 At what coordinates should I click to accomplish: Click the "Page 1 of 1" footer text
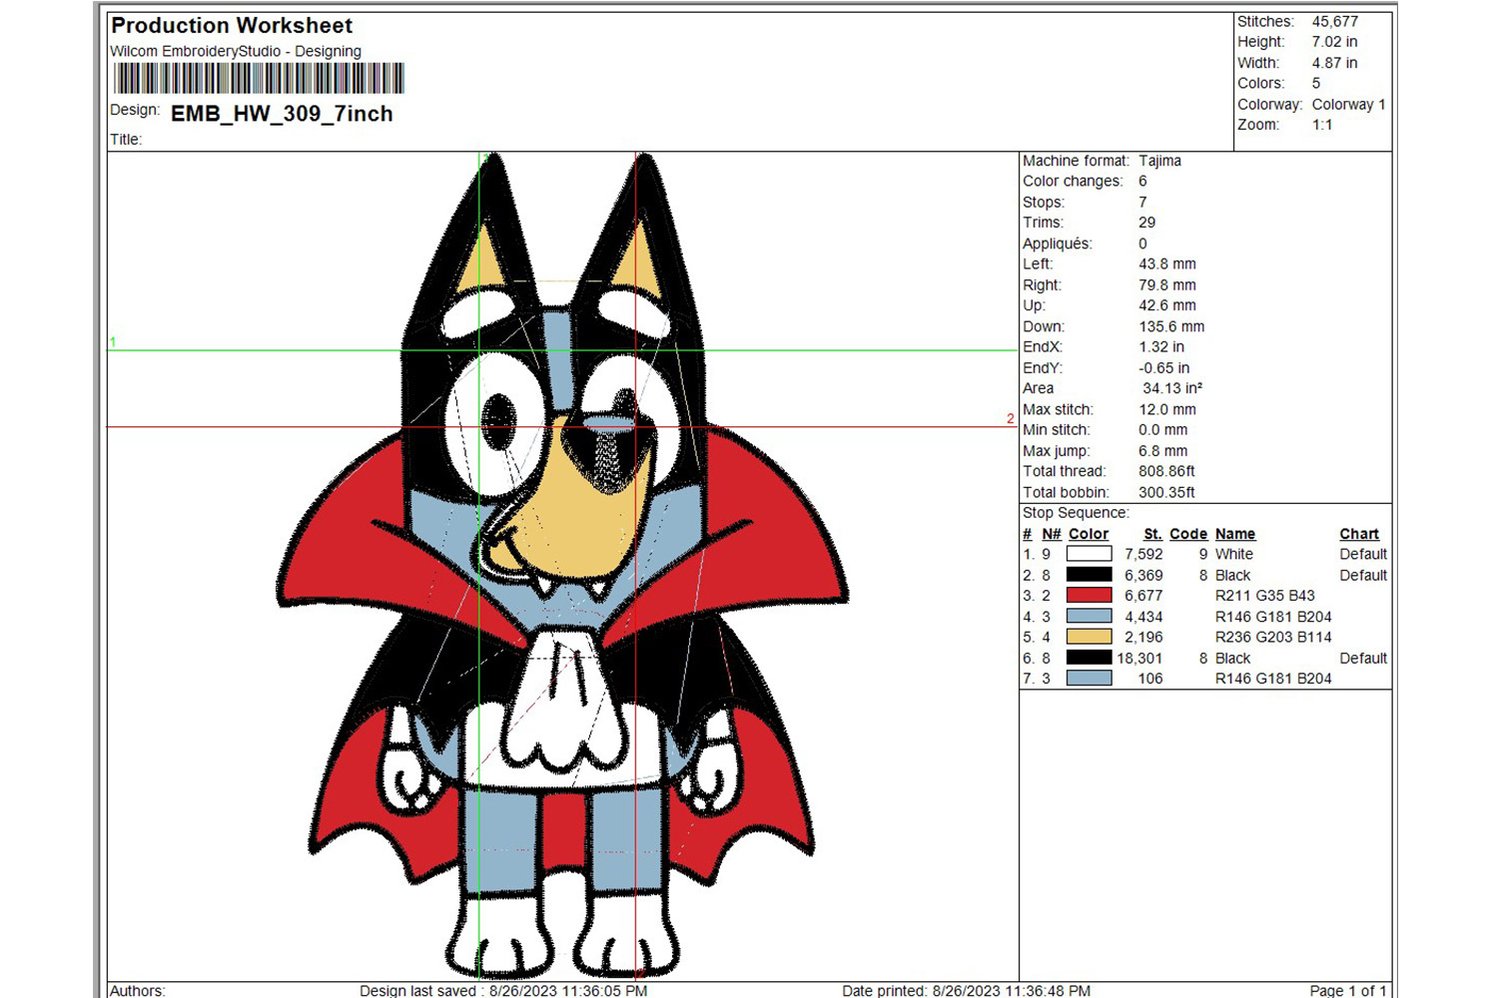coord(1348,991)
